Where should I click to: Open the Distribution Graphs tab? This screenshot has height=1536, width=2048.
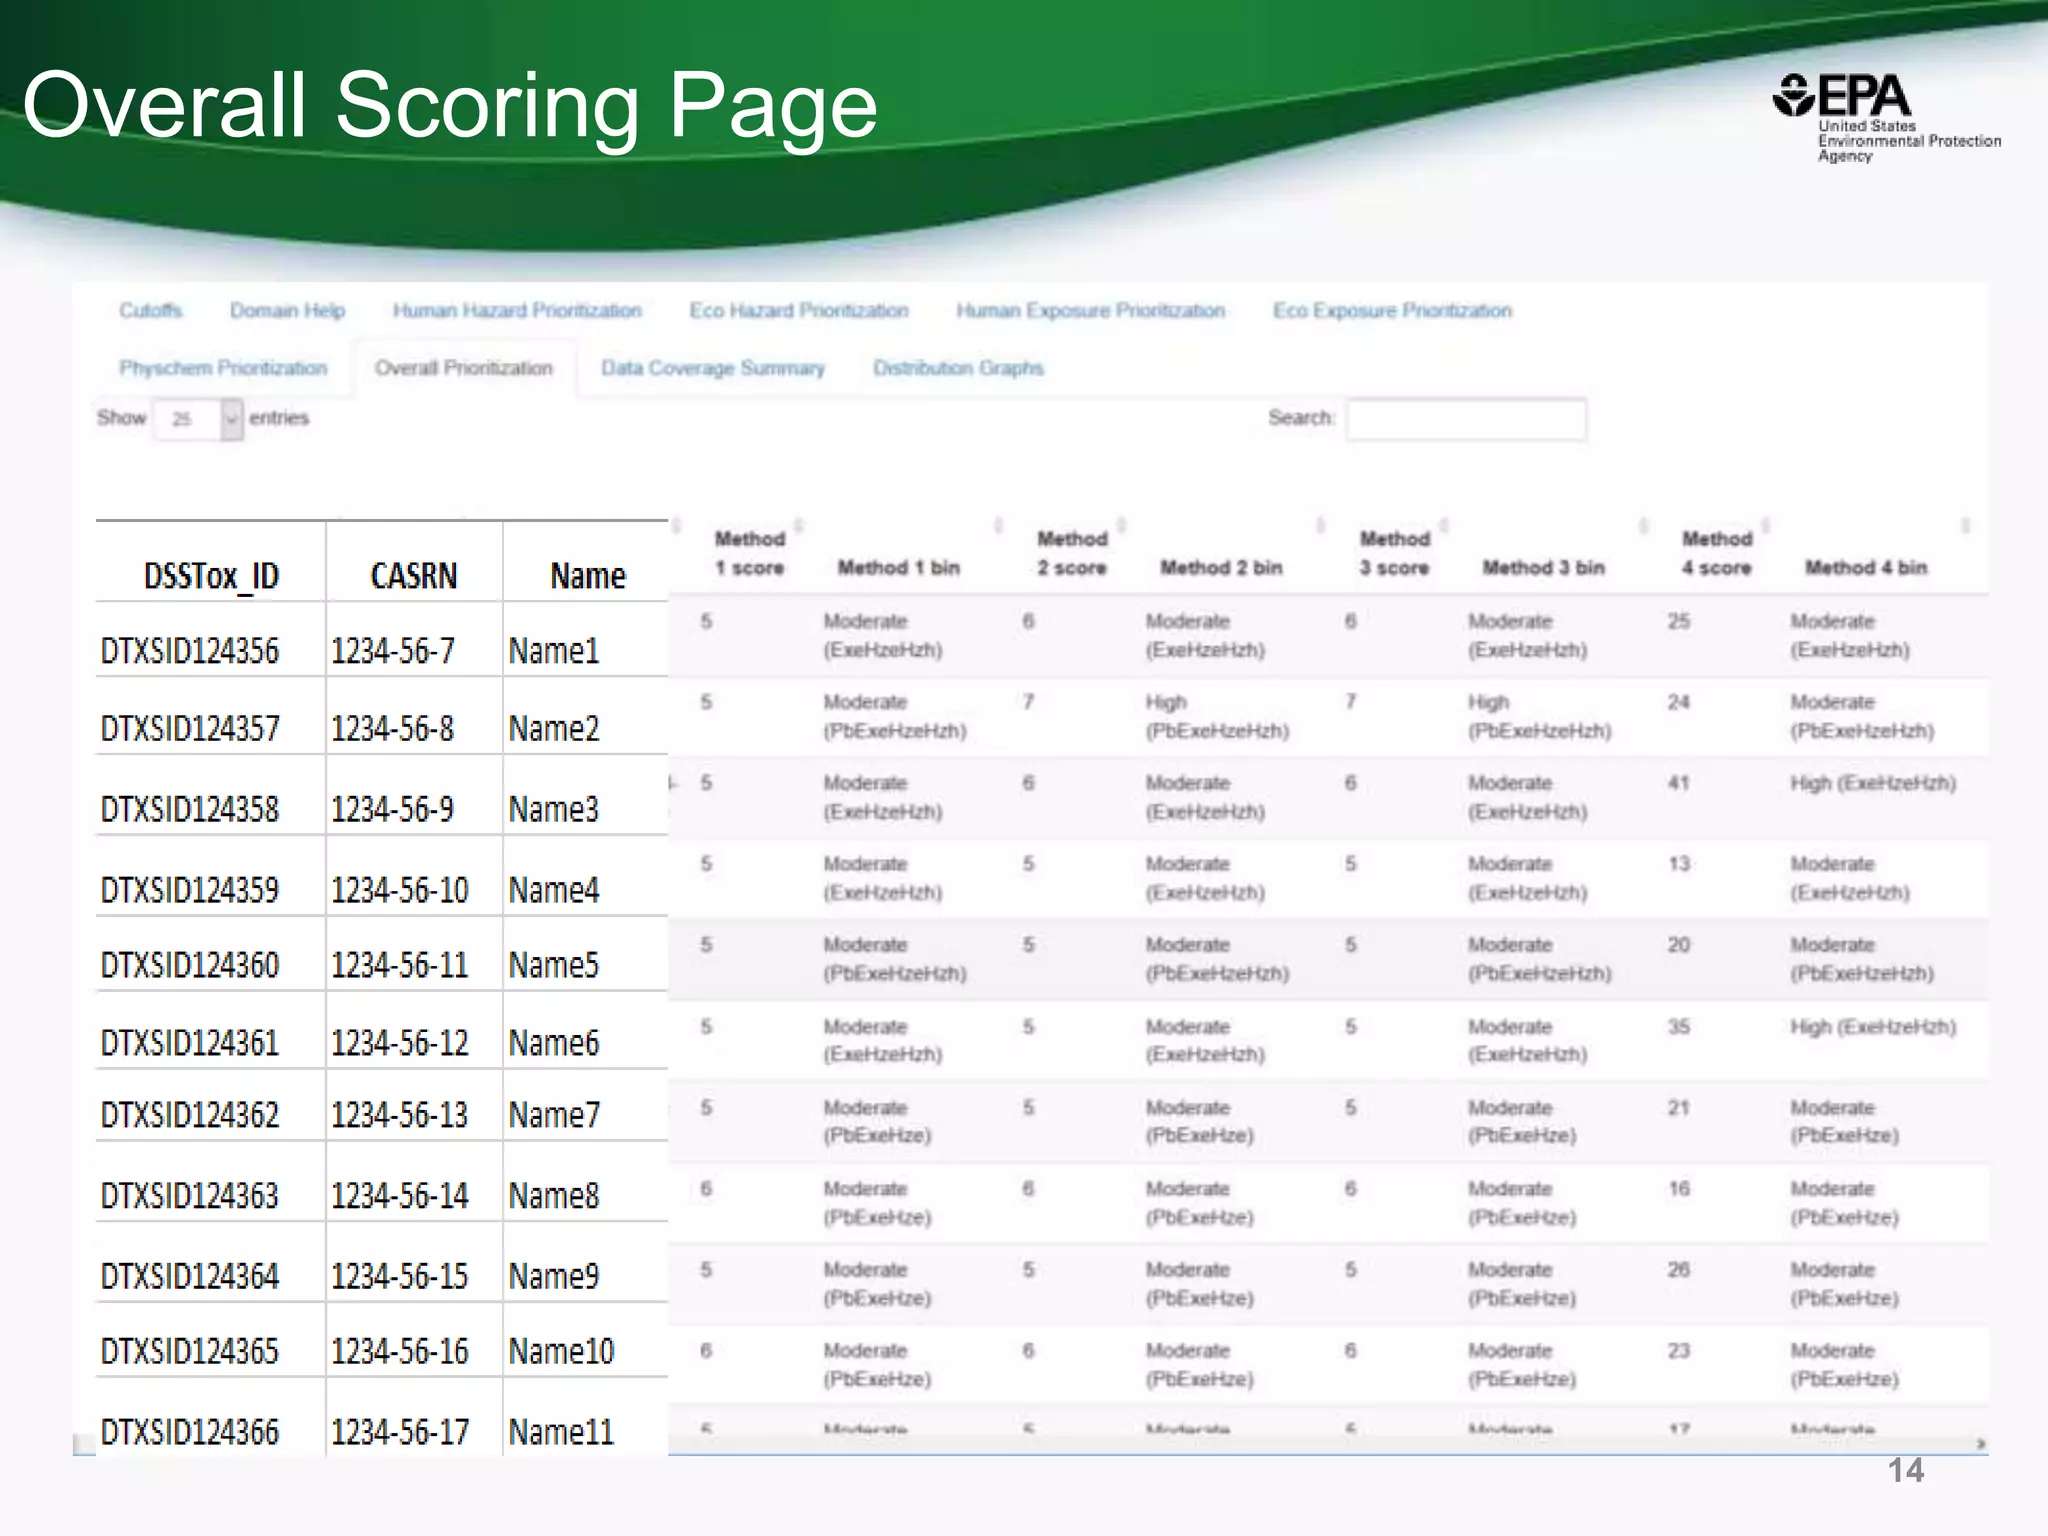958,368
